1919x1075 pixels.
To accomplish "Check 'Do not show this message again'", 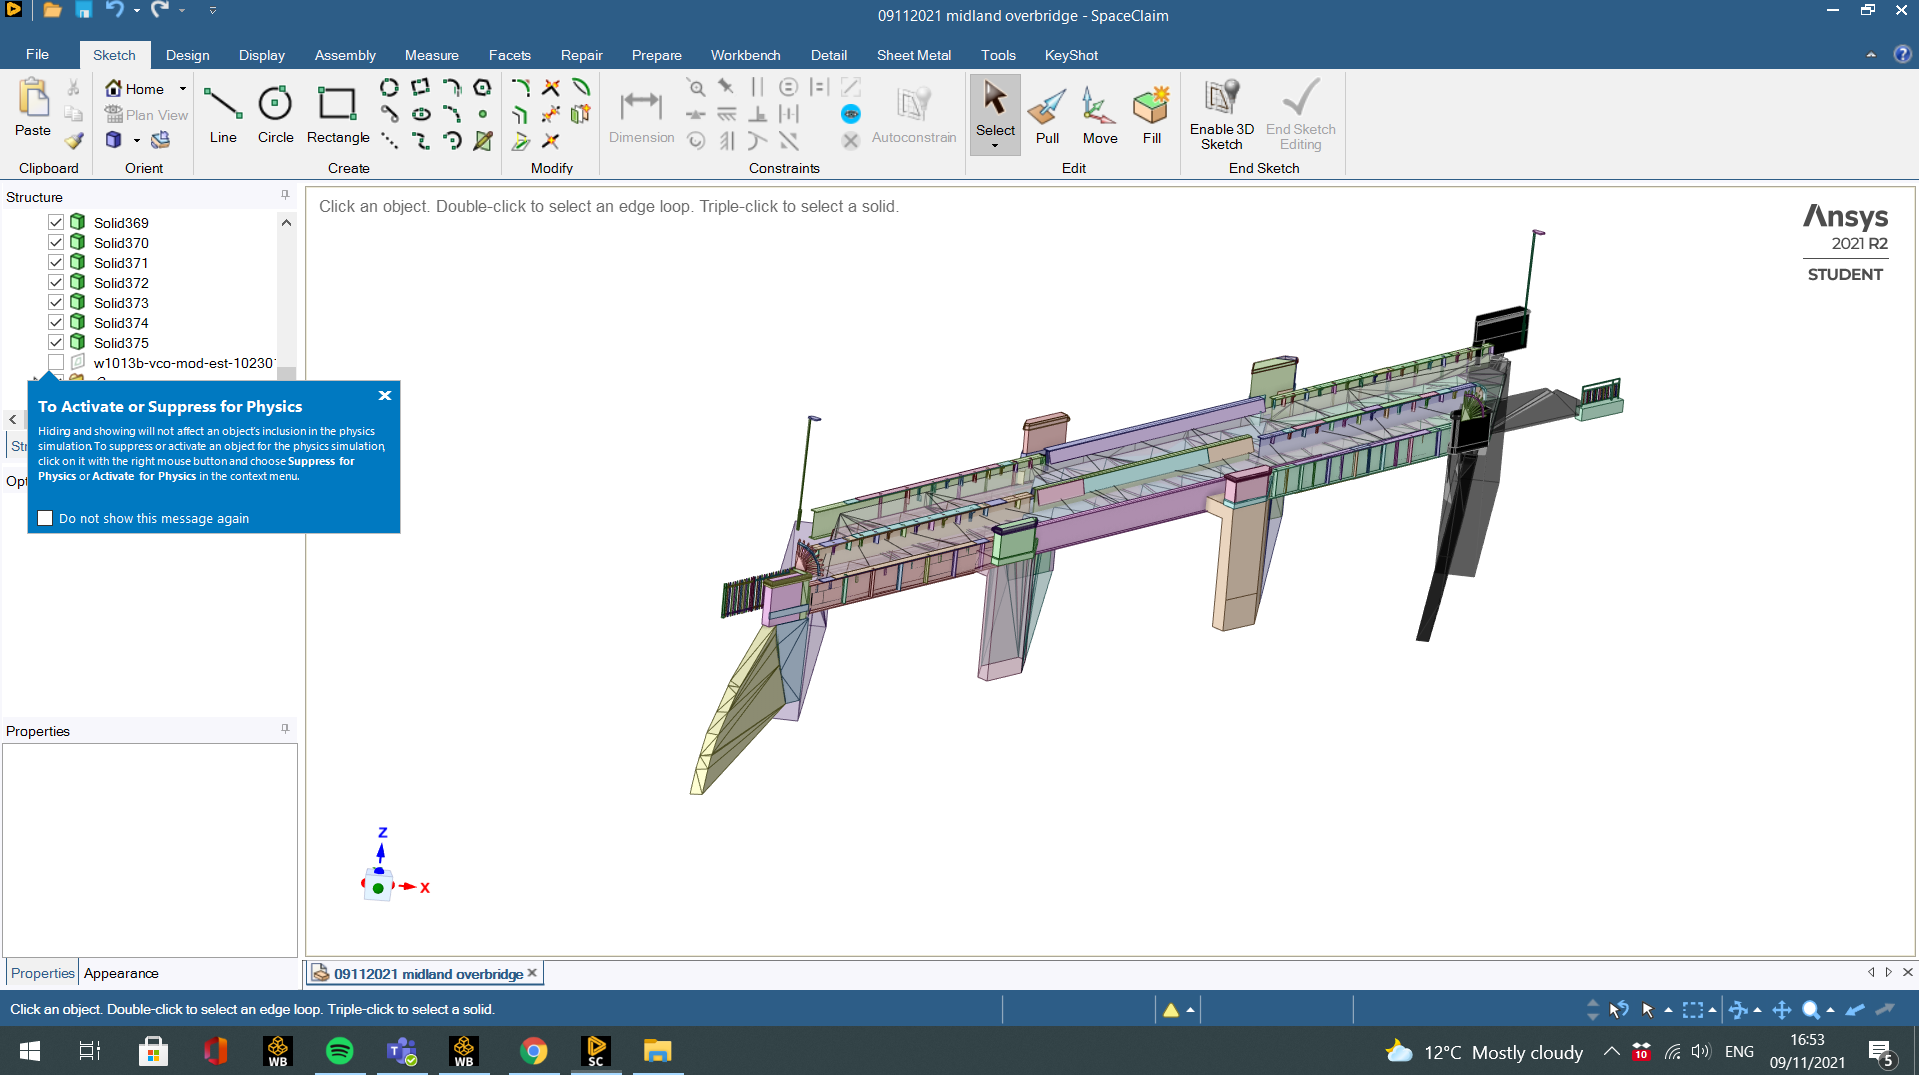I will [45, 518].
